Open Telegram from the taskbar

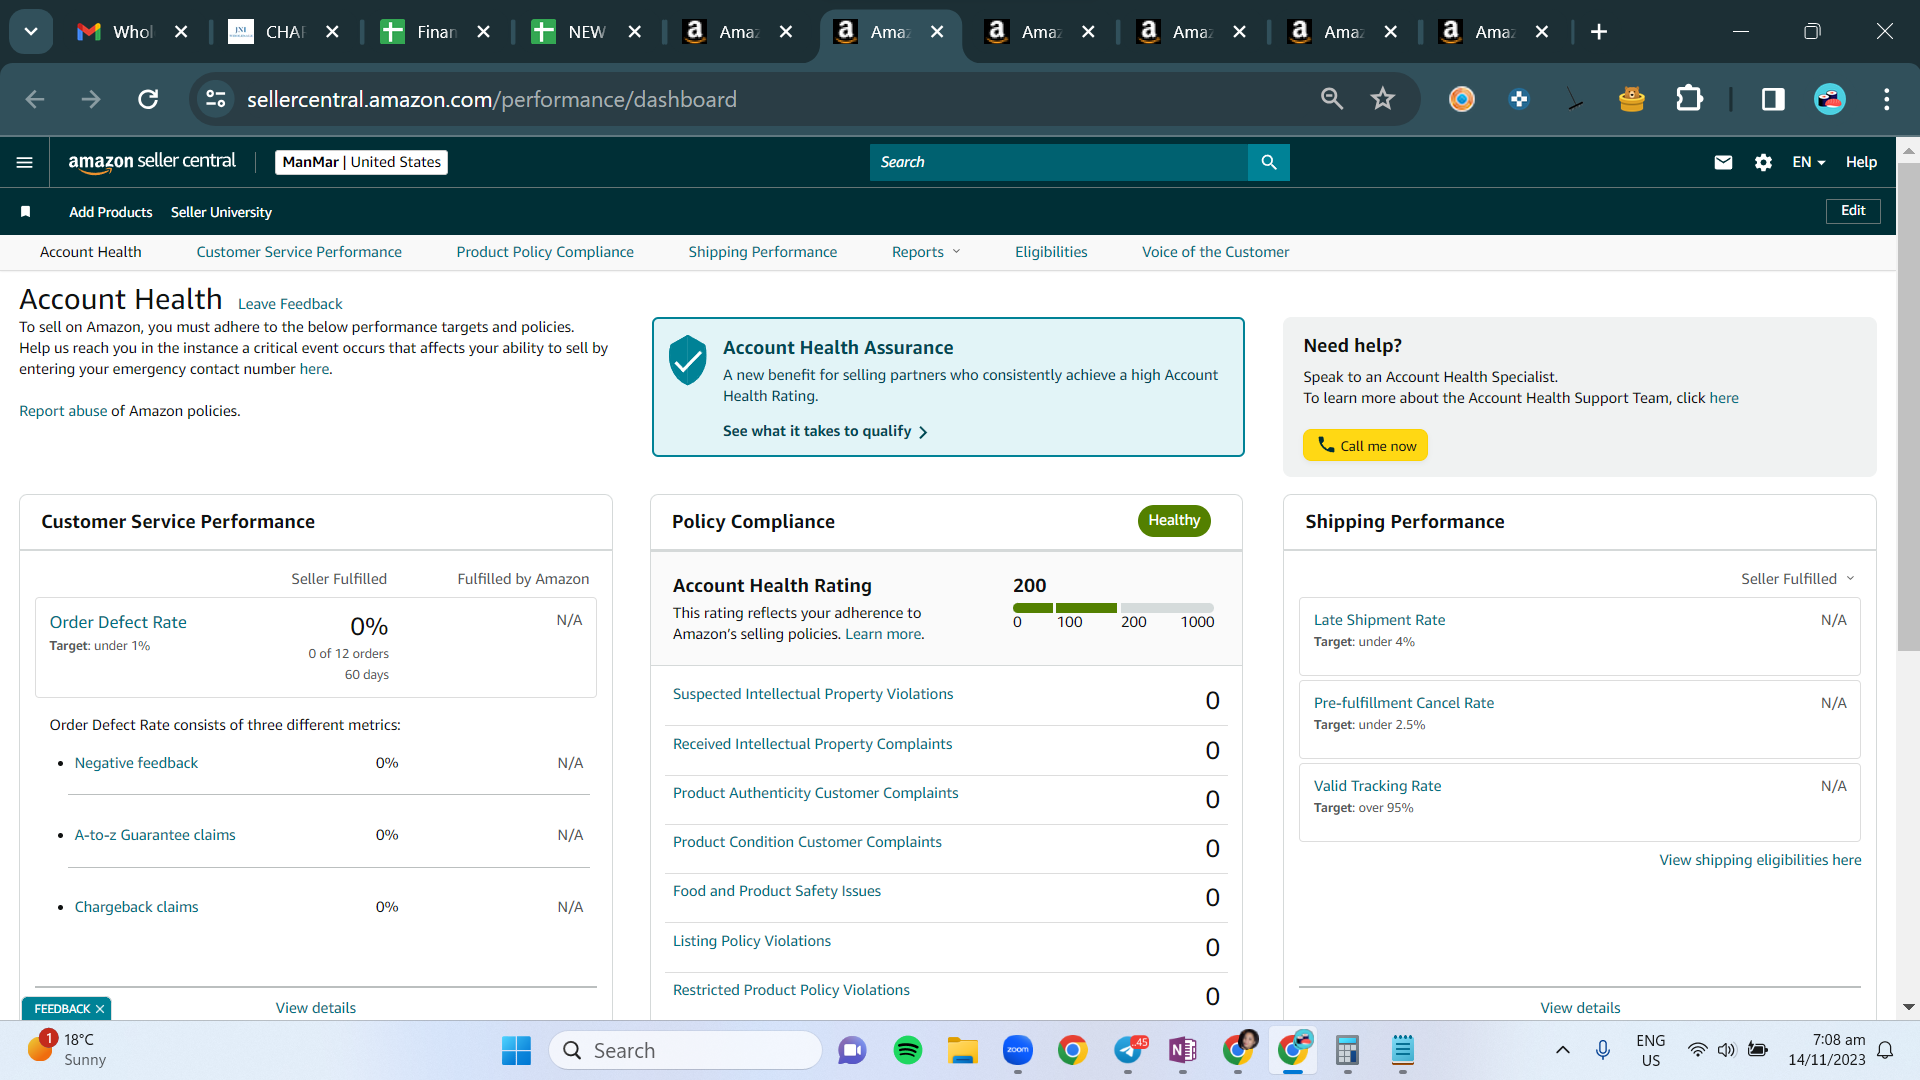pos(1128,1050)
